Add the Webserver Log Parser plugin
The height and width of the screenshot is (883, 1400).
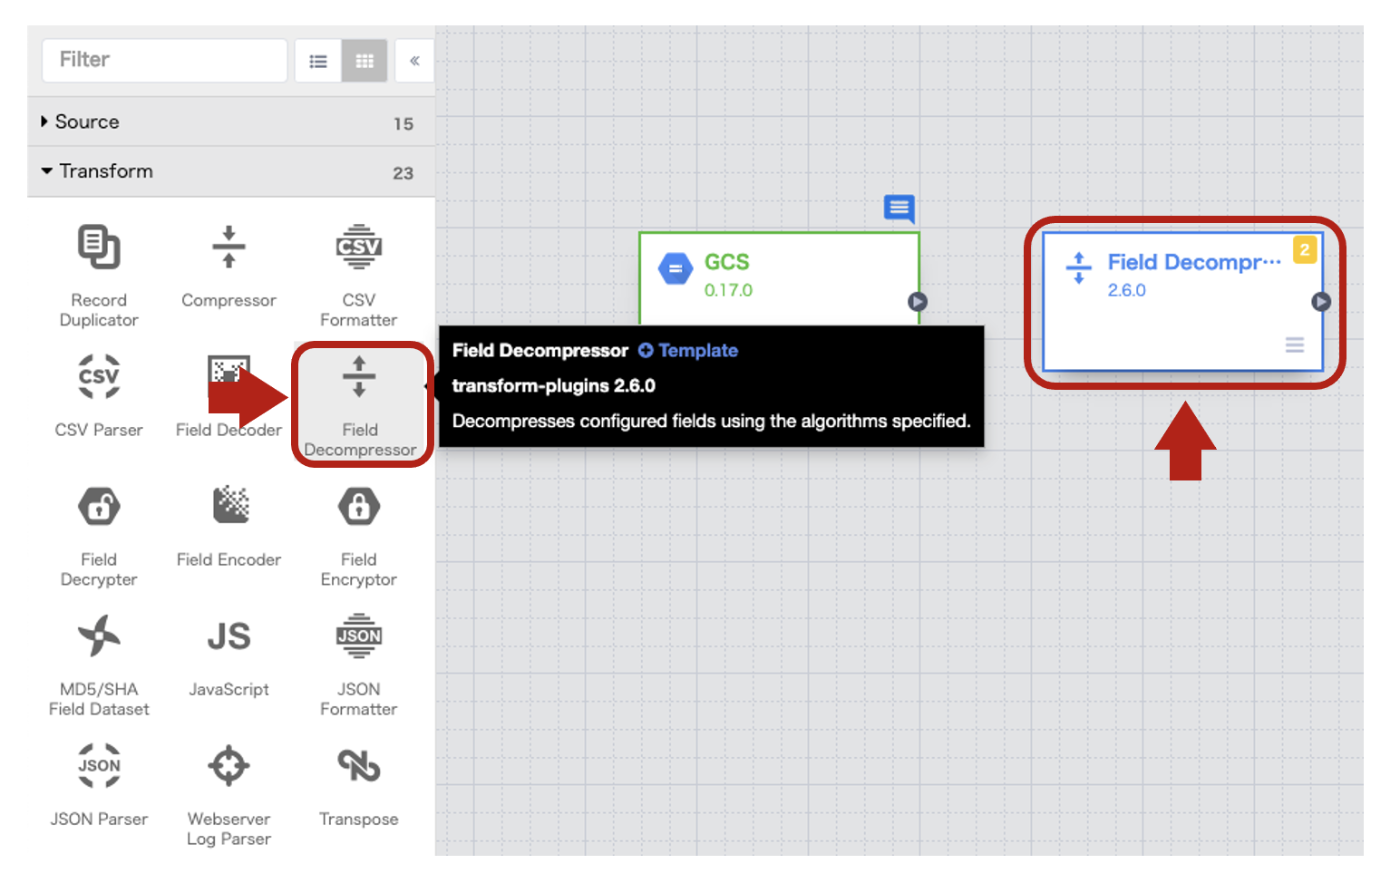(x=229, y=795)
